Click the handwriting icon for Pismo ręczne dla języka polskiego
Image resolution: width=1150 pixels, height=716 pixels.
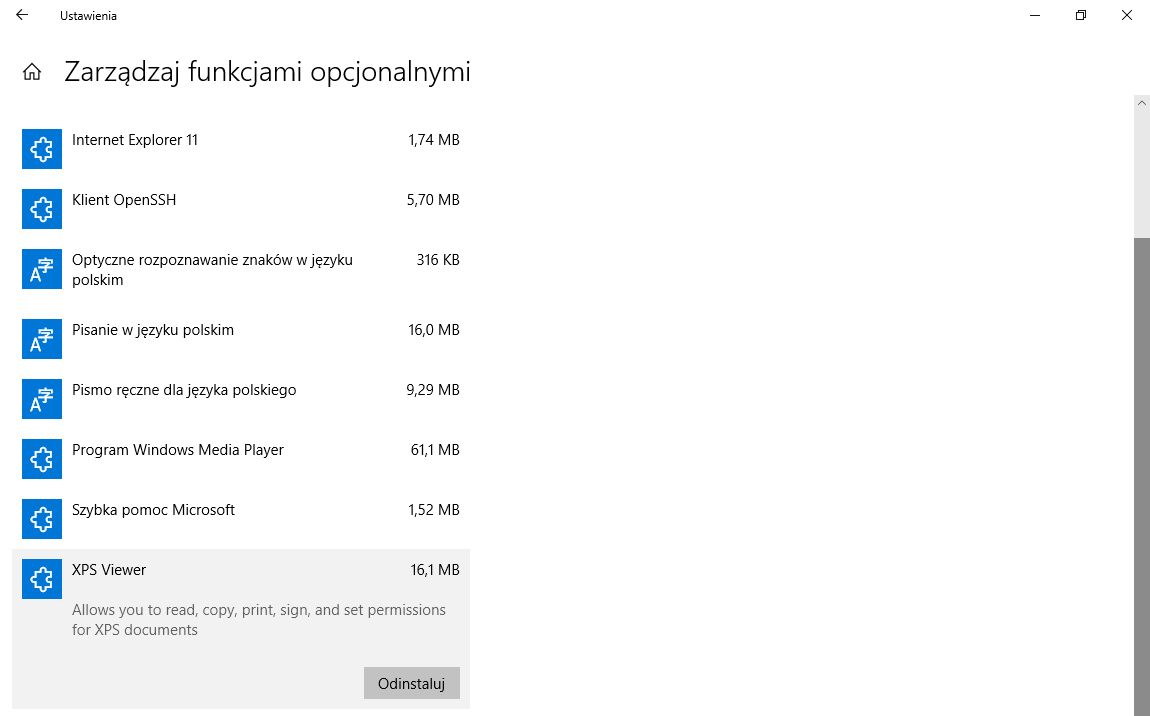[41, 398]
